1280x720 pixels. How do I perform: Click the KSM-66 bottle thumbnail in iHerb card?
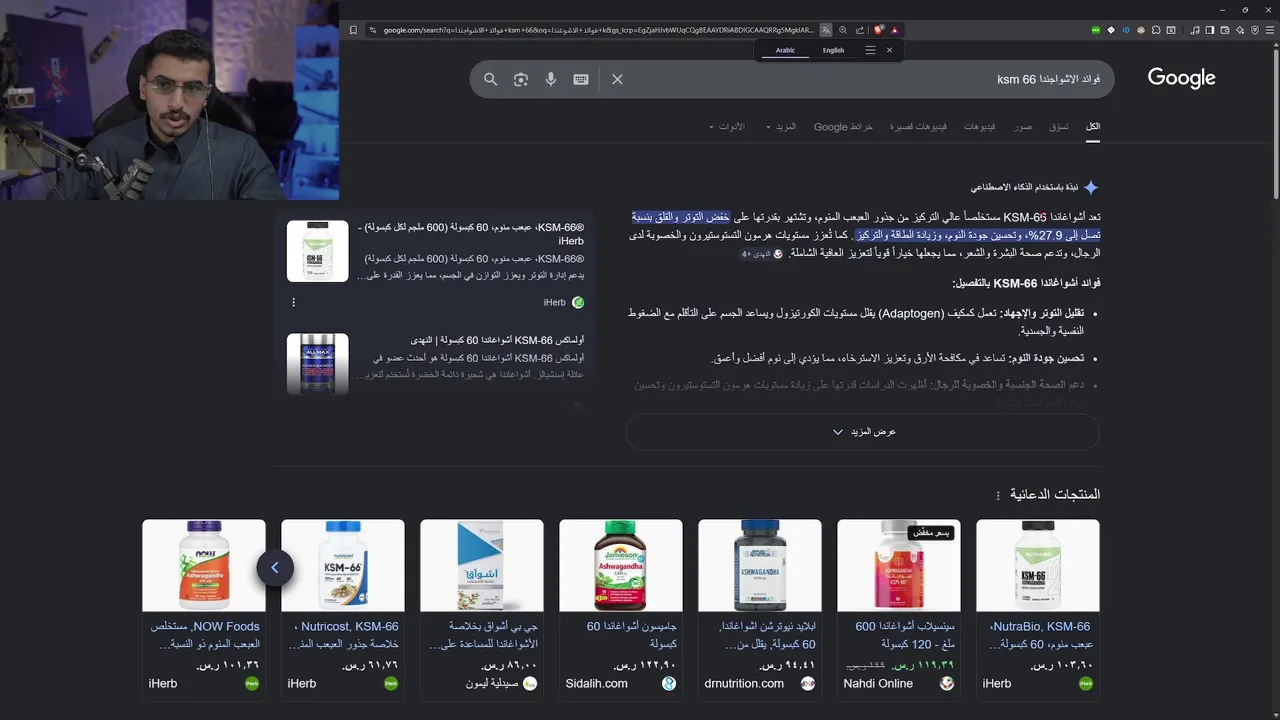point(318,251)
